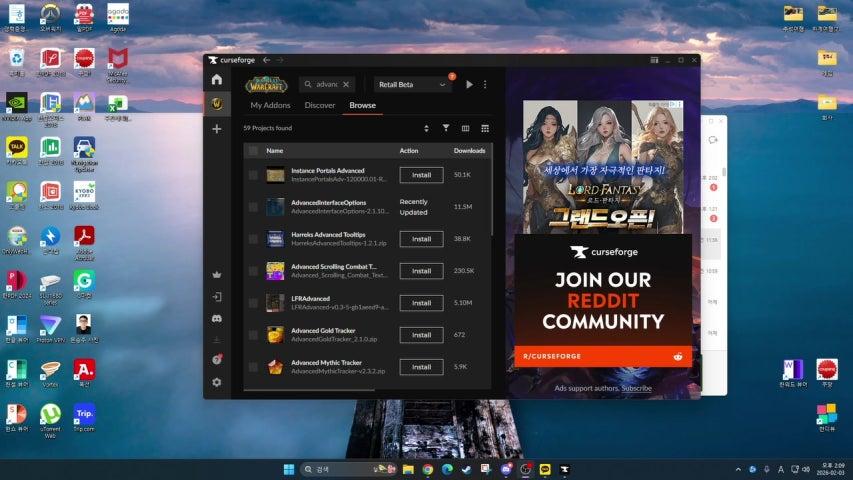
Task: Click the World of Warcraft logo banner
Action: [x=266, y=84]
